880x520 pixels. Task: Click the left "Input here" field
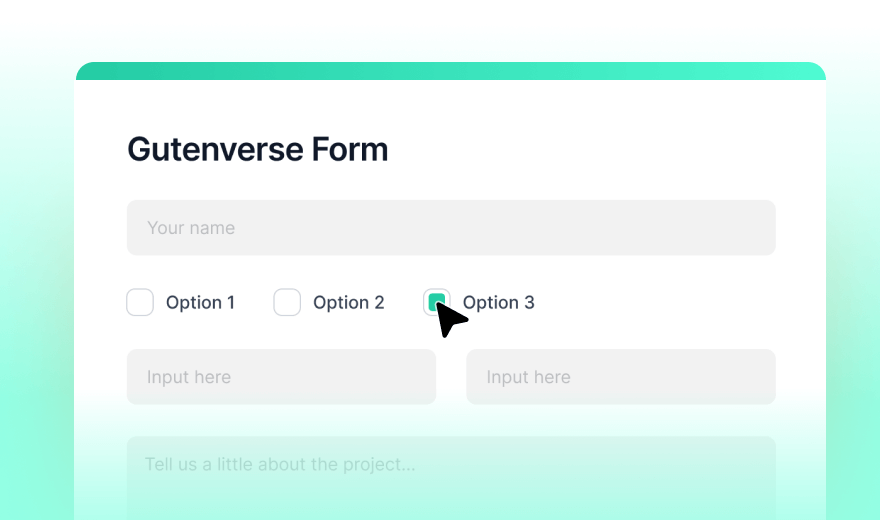point(281,377)
